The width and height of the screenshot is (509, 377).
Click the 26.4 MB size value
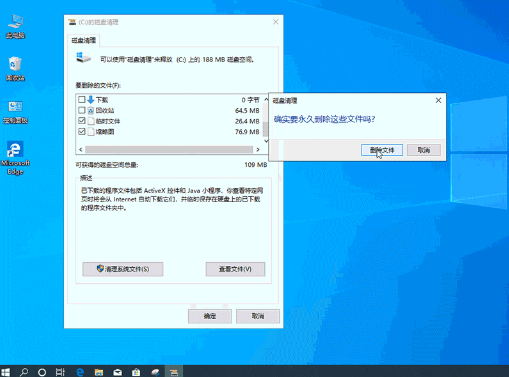pyautogui.click(x=247, y=121)
